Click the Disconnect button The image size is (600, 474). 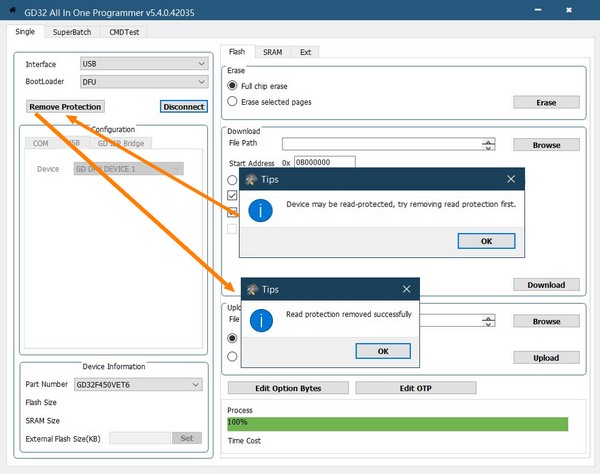click(x=184, y=107)
